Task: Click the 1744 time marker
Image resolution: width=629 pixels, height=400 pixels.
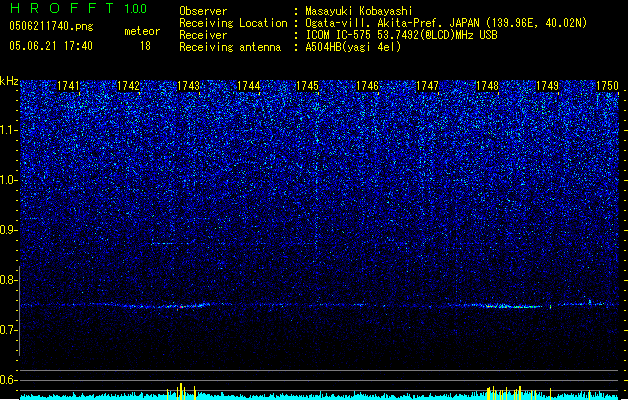Action: tap(248, 86)
